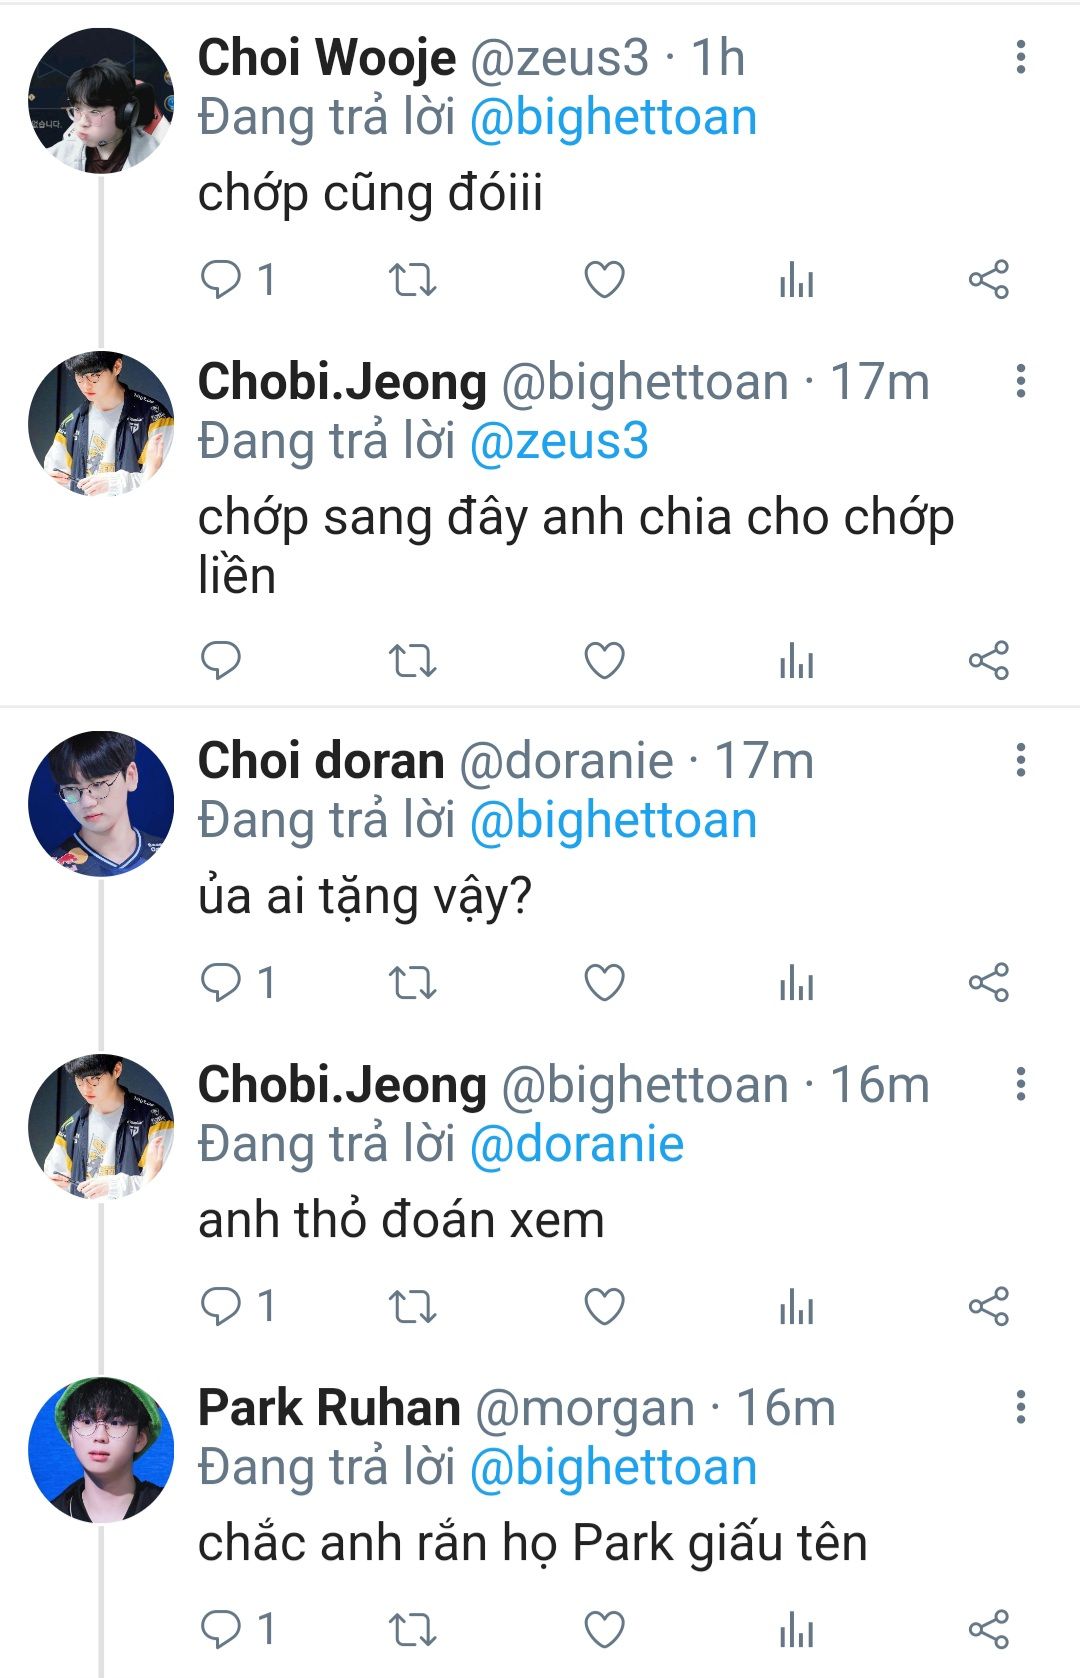Open more options on Choi doran's tweet
Image resolution: width=1080 pixels, height=1678 pixels.
coord(1020,760)
